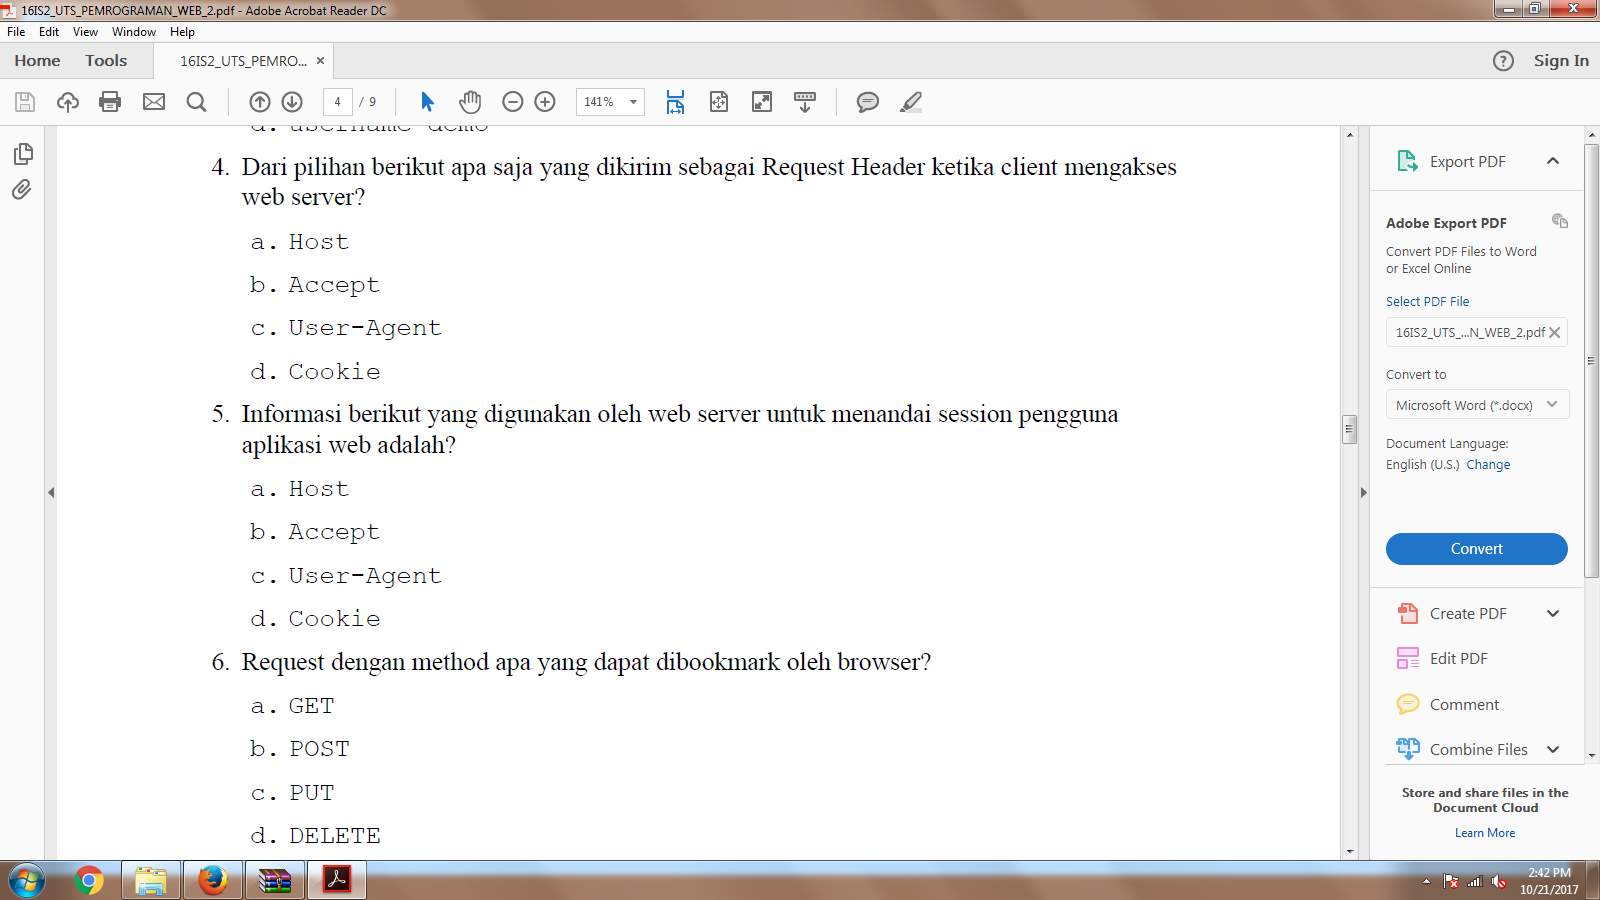Click the Adobe Export PDF copy icon
This screenshot has height=900, width=1600.
(1560, 221)
